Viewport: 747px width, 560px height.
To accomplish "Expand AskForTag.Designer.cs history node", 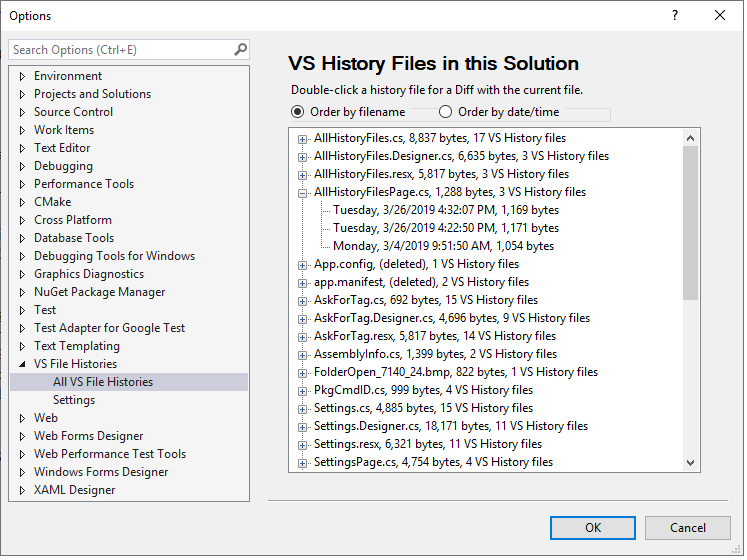I will pos(302,319).
